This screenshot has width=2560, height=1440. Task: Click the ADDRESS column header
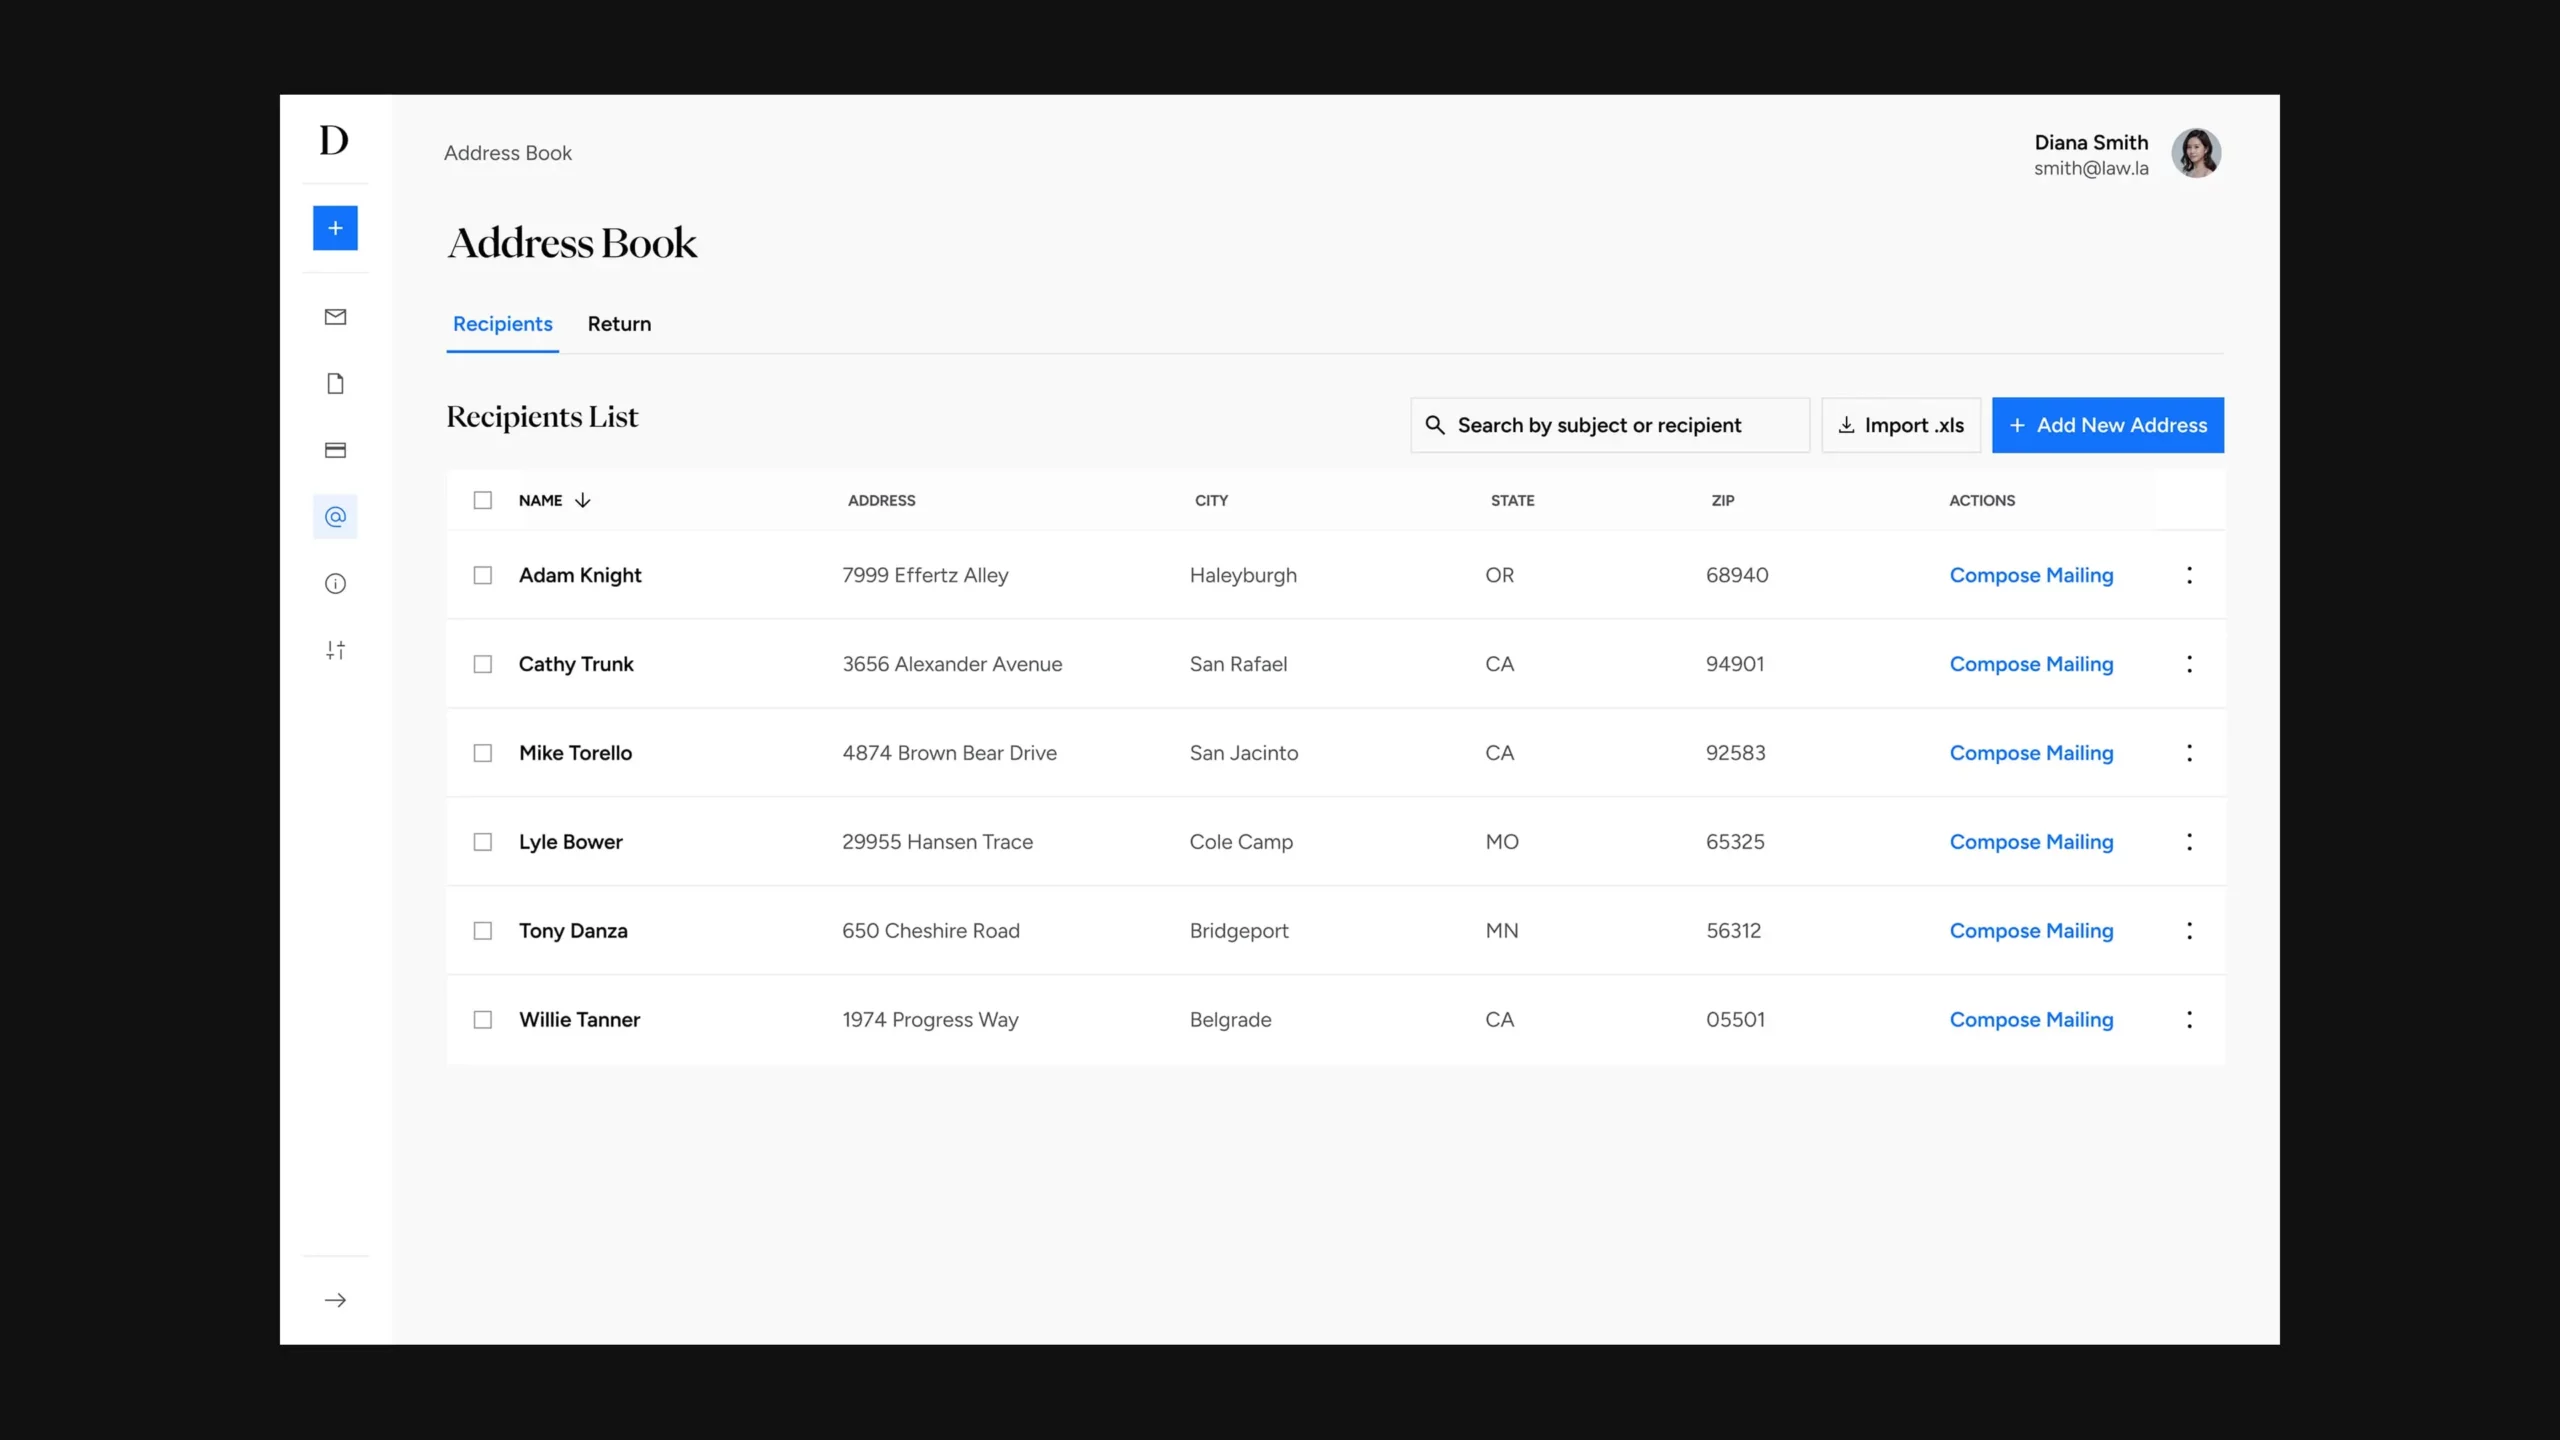[x=881, y=500]
